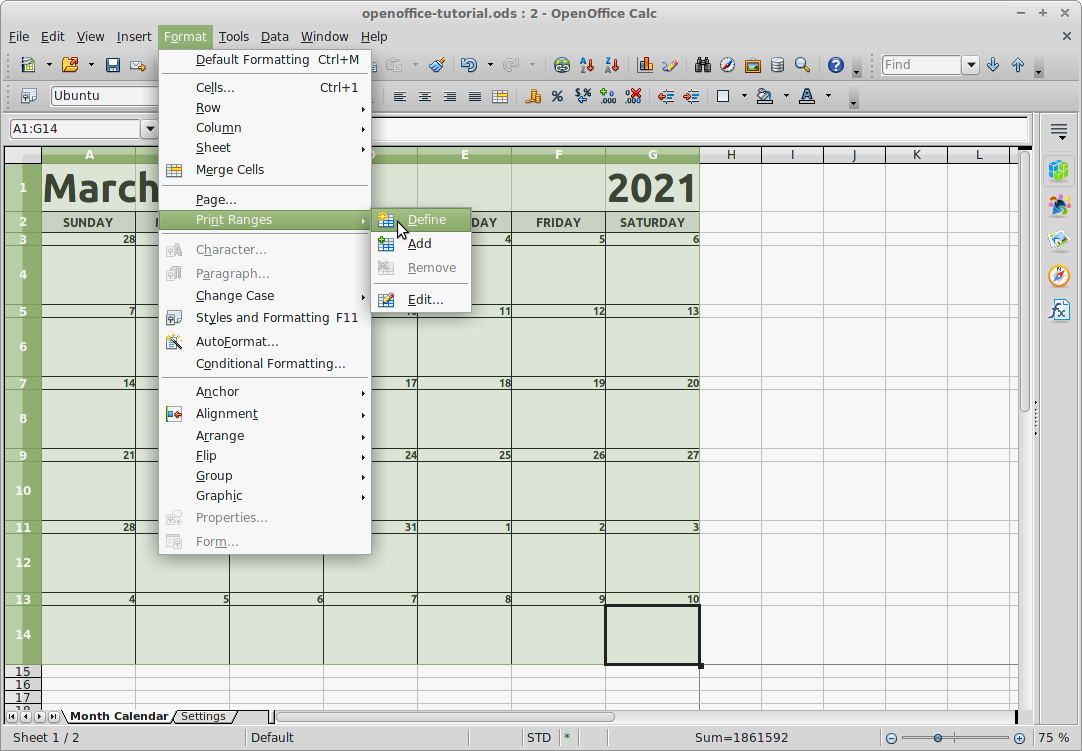Image resolution: width=1082 pixels, height=751 pixels.
Task: Toggle justified alignment in the toolbar
Action: 473,96
